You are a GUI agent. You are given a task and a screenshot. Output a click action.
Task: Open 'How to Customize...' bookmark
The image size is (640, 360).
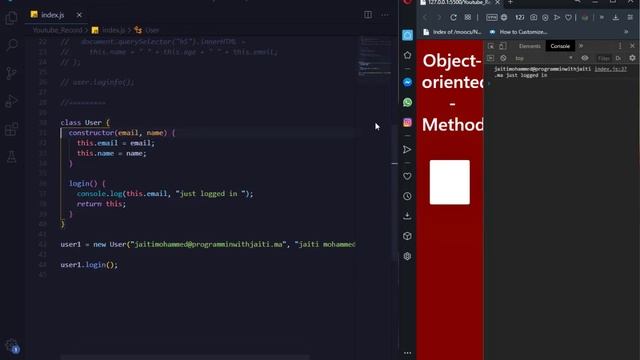(518, 32)
